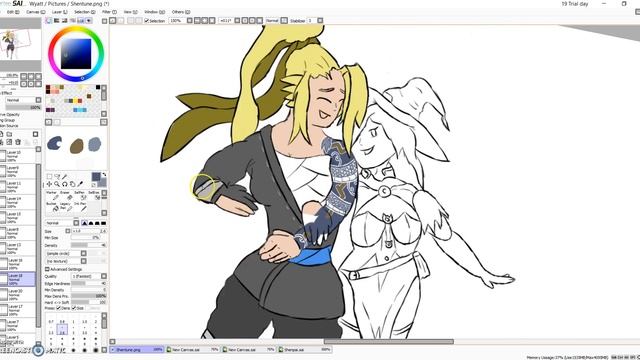The width and height of the screenshot is (640, 360).
Task: Toggle pressure Size checkbox
Action: pos(74,308)
